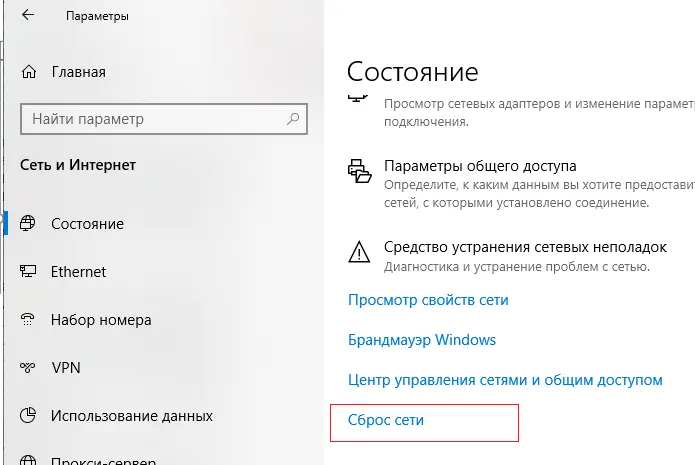
Task: Click the network troubleshooter warning triangle icon
Action: click(359, 252)
